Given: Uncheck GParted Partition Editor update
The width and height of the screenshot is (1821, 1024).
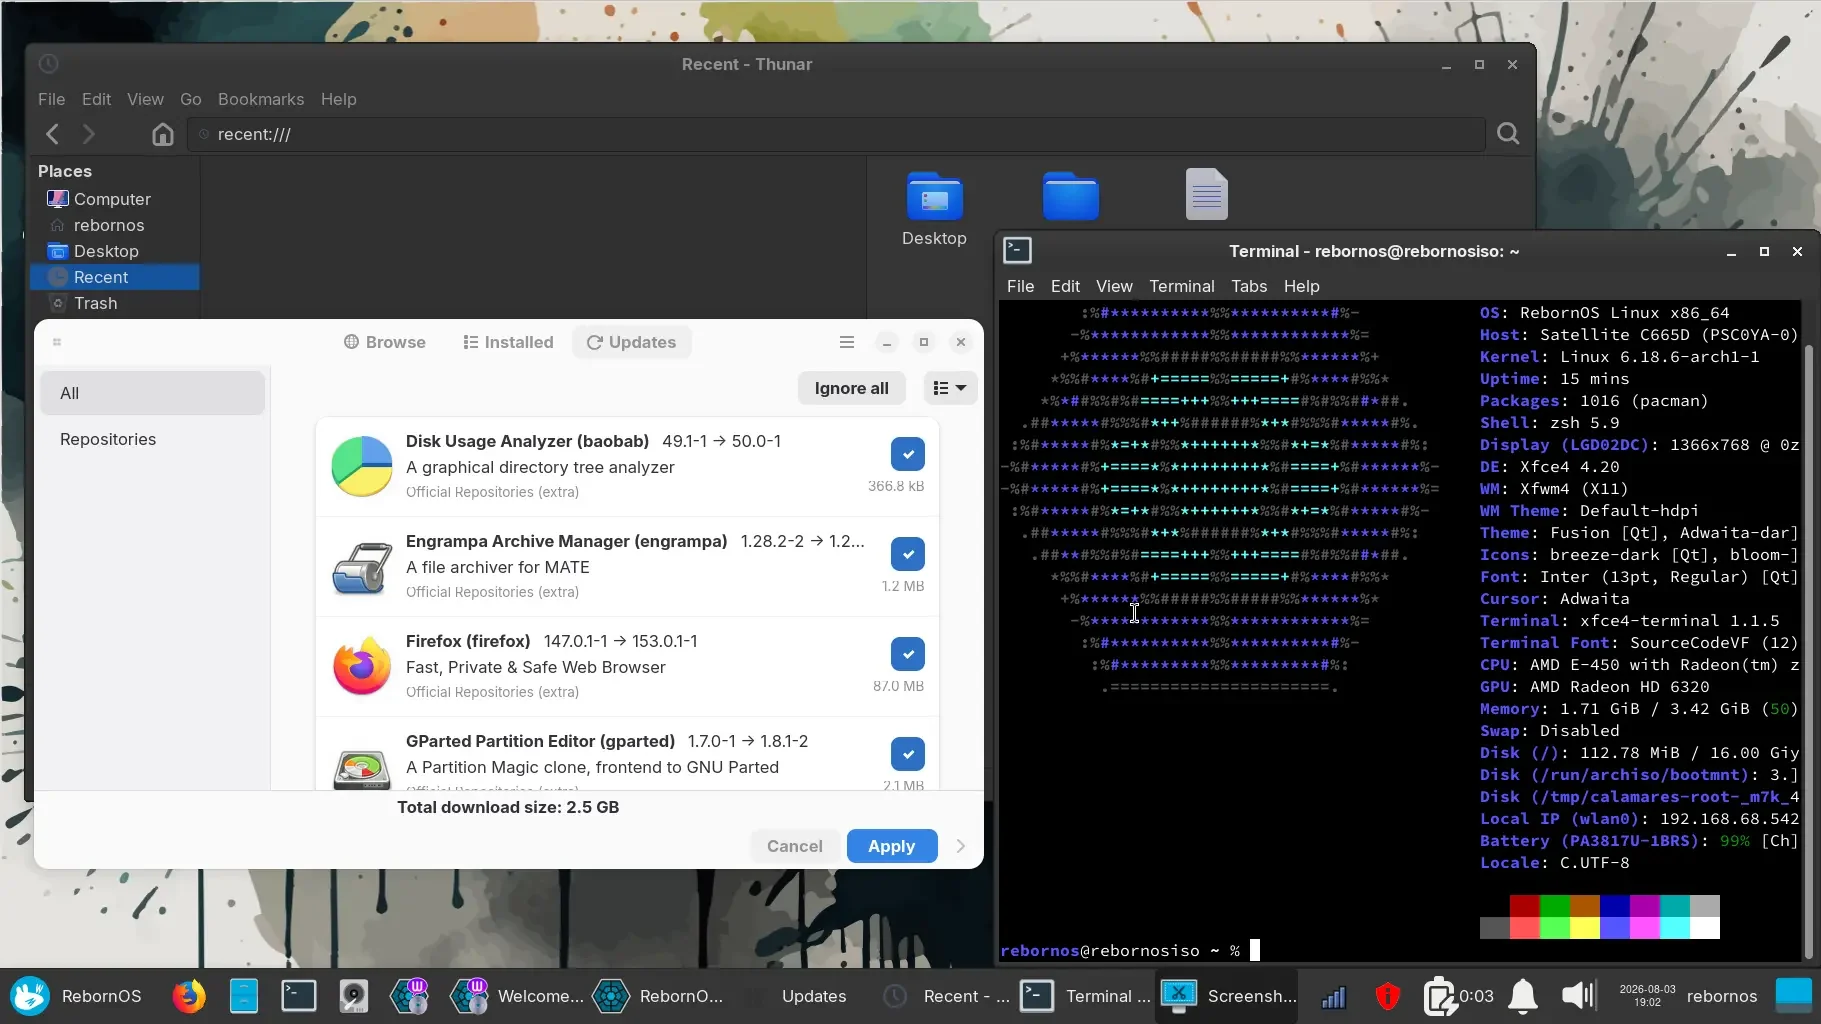Looking at the screenshot, I should pos(907,754).
